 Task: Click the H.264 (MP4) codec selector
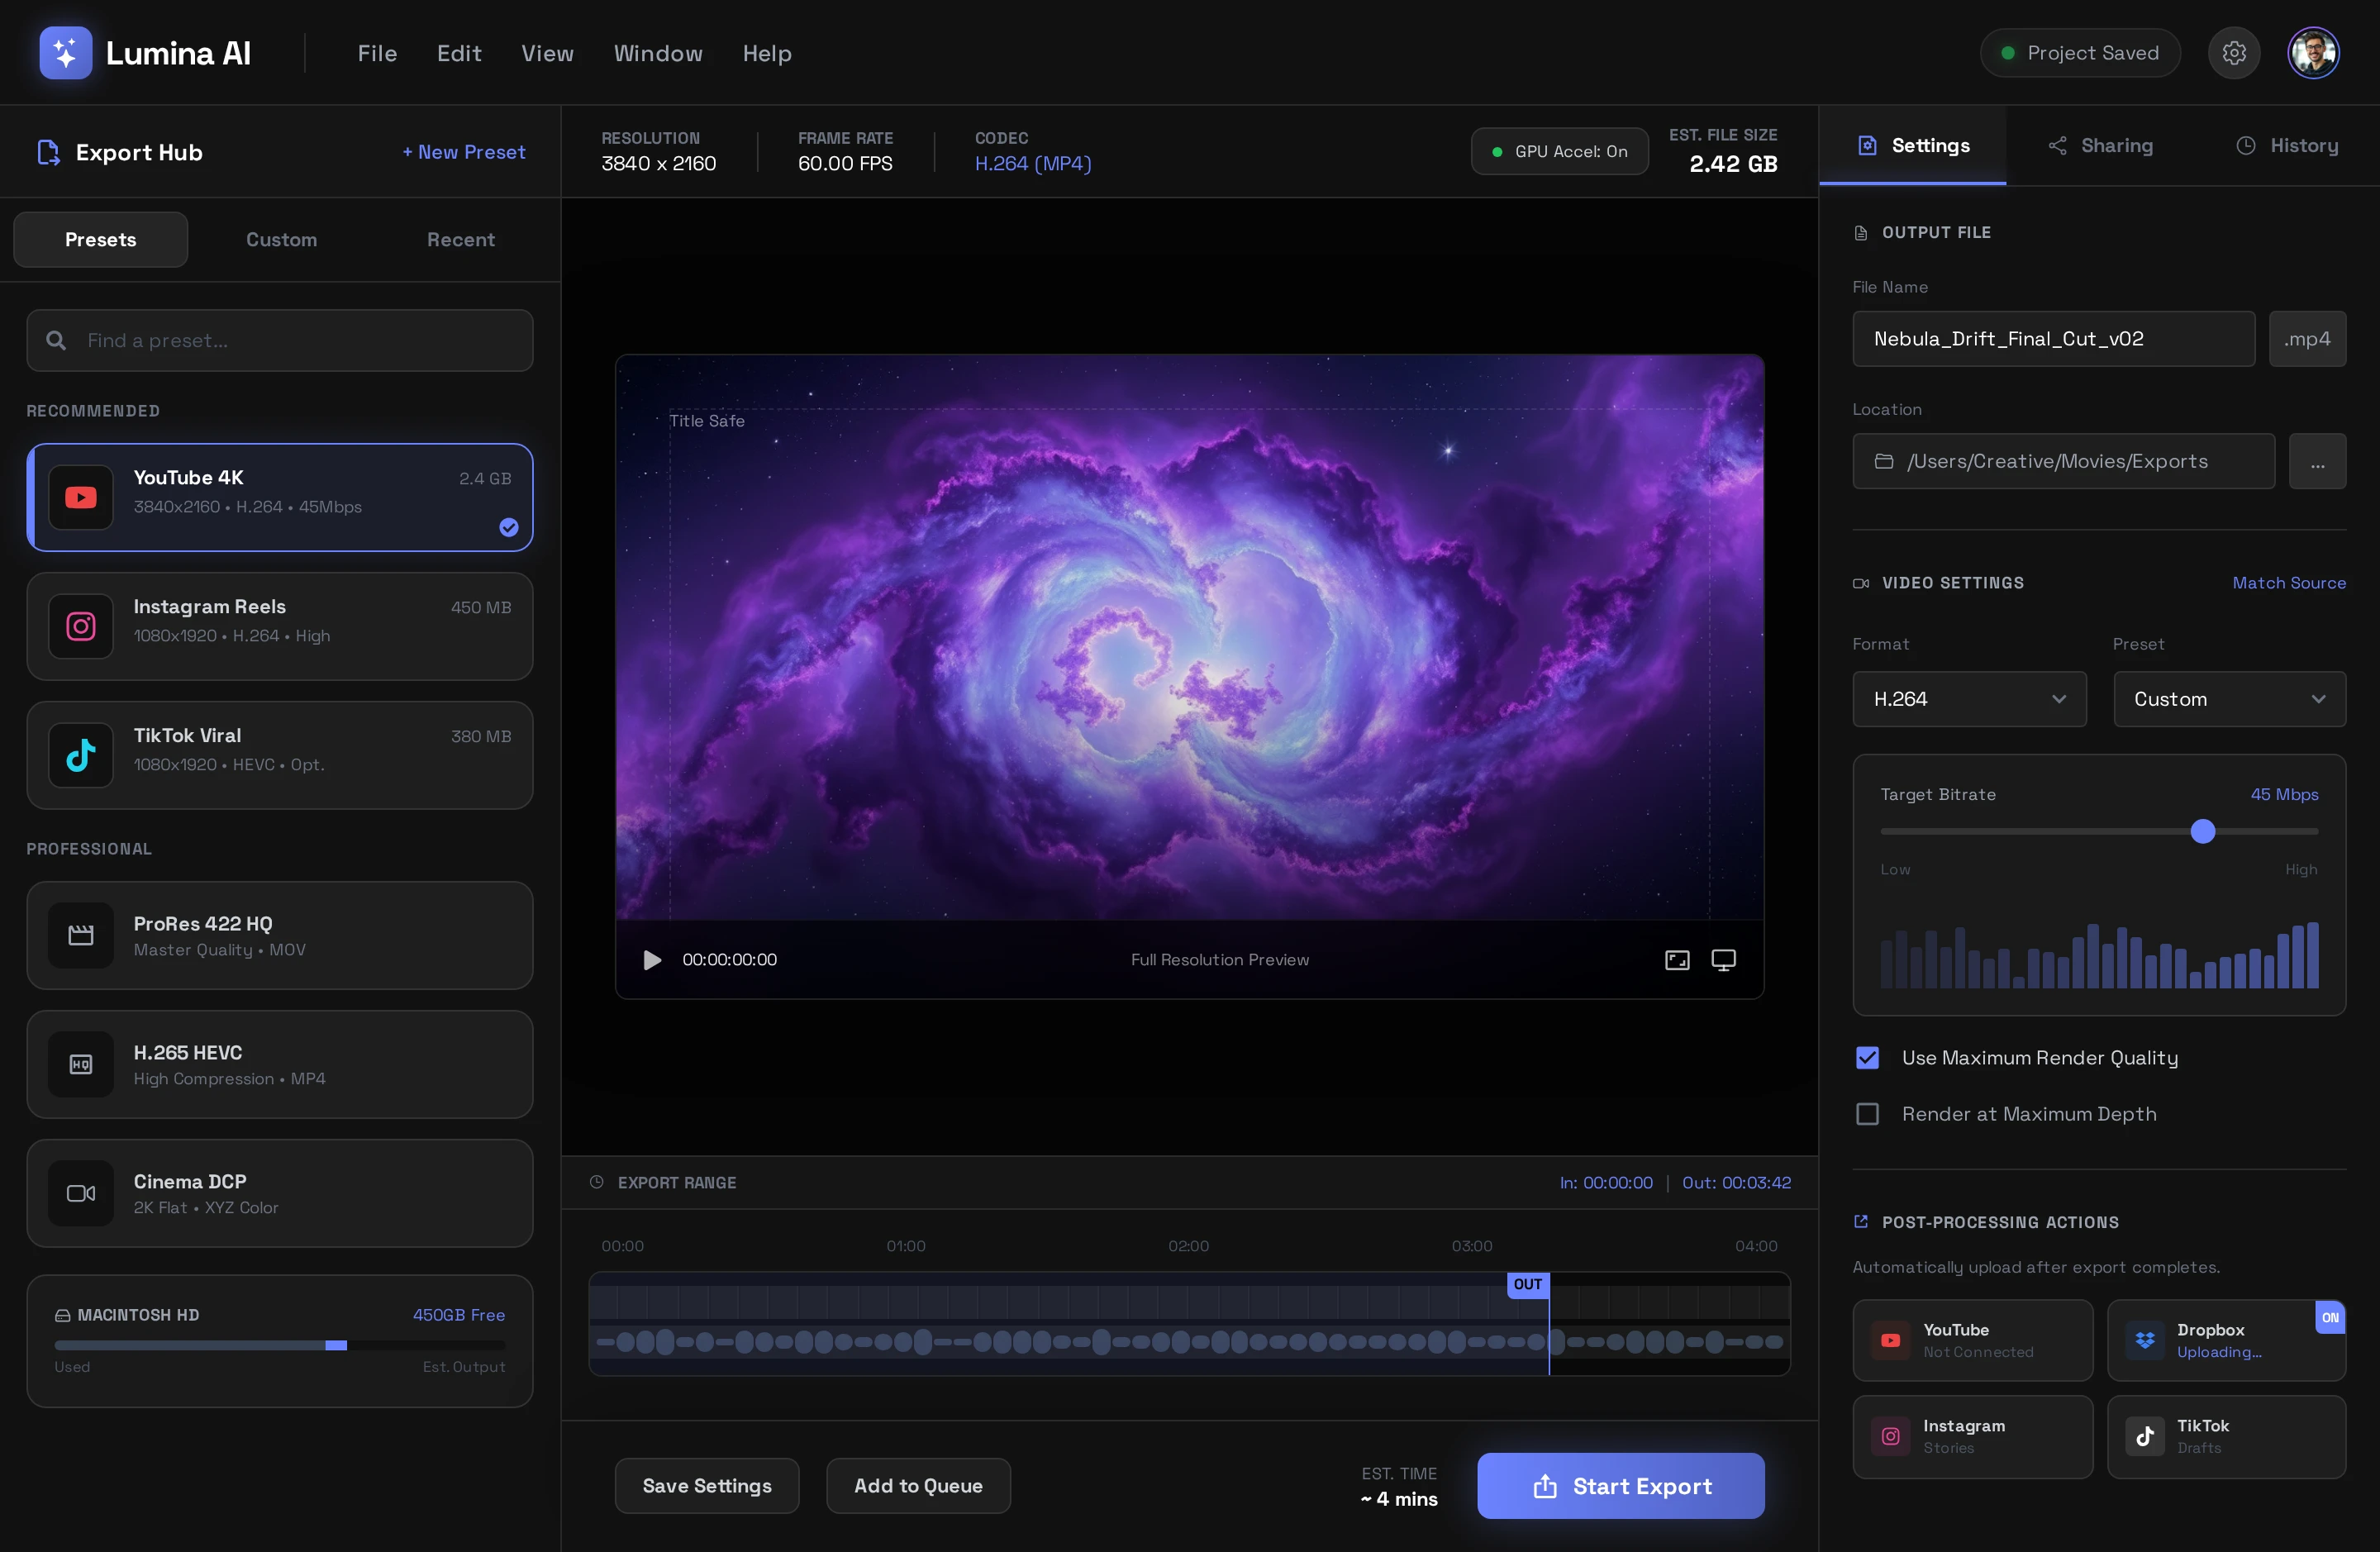point(1033,163)
